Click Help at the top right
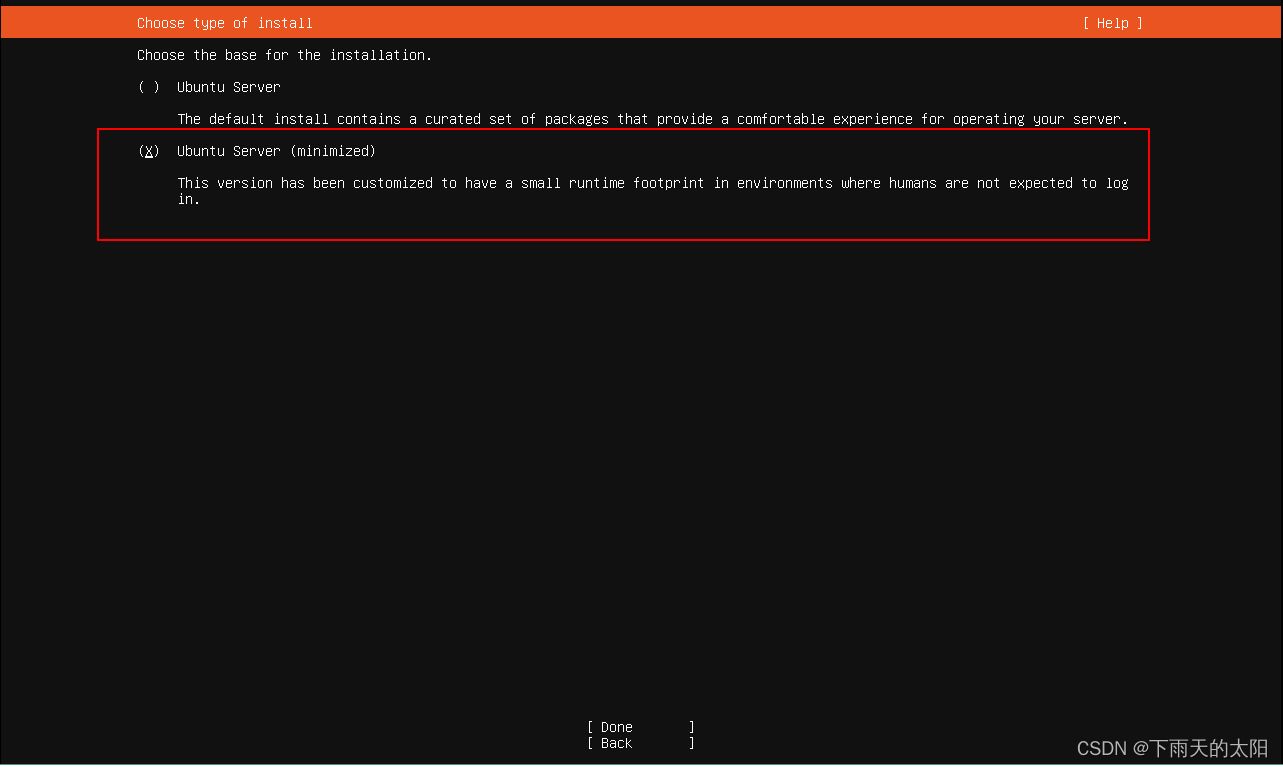1283x768 pixels. 1112,22
